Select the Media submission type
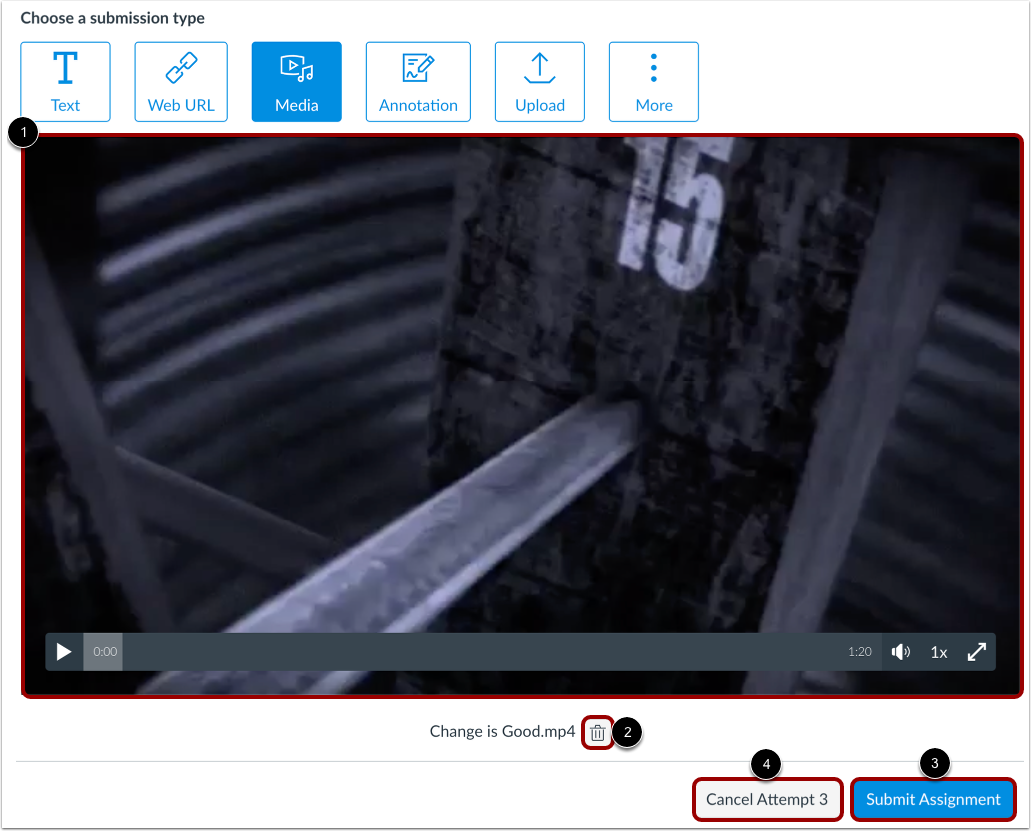 (x=297, y=82)
